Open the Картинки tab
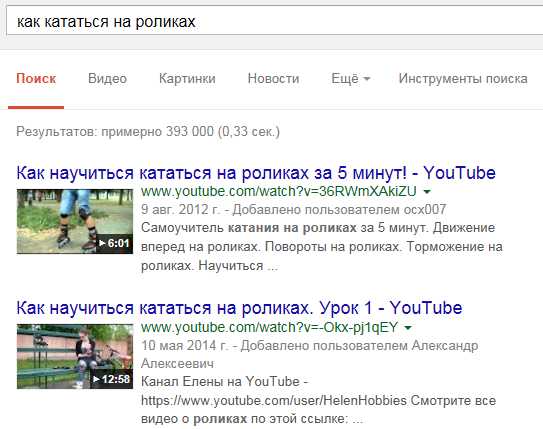543x429 pixels. pos(187,79)
